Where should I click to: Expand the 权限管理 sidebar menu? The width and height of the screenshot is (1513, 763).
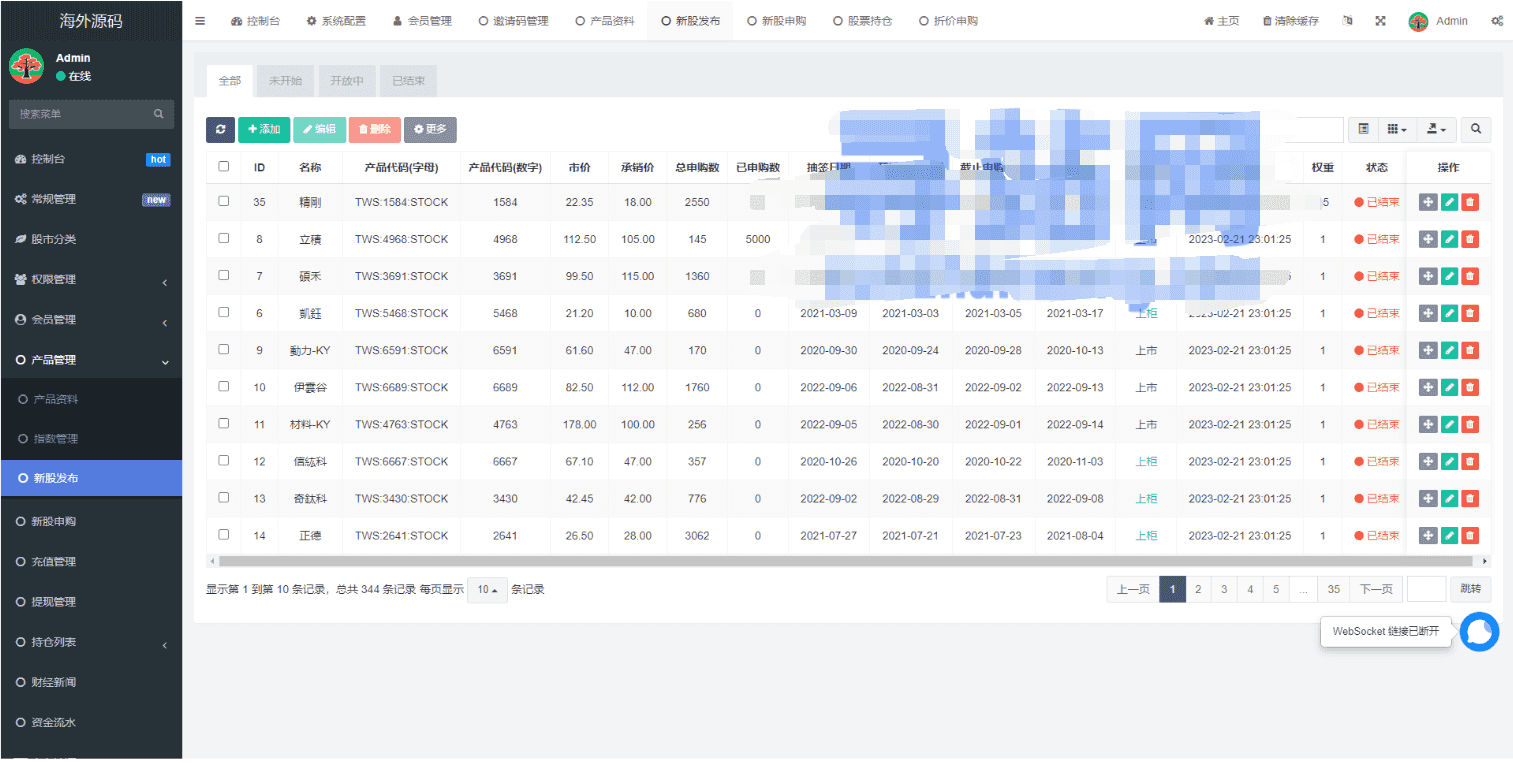91,279
